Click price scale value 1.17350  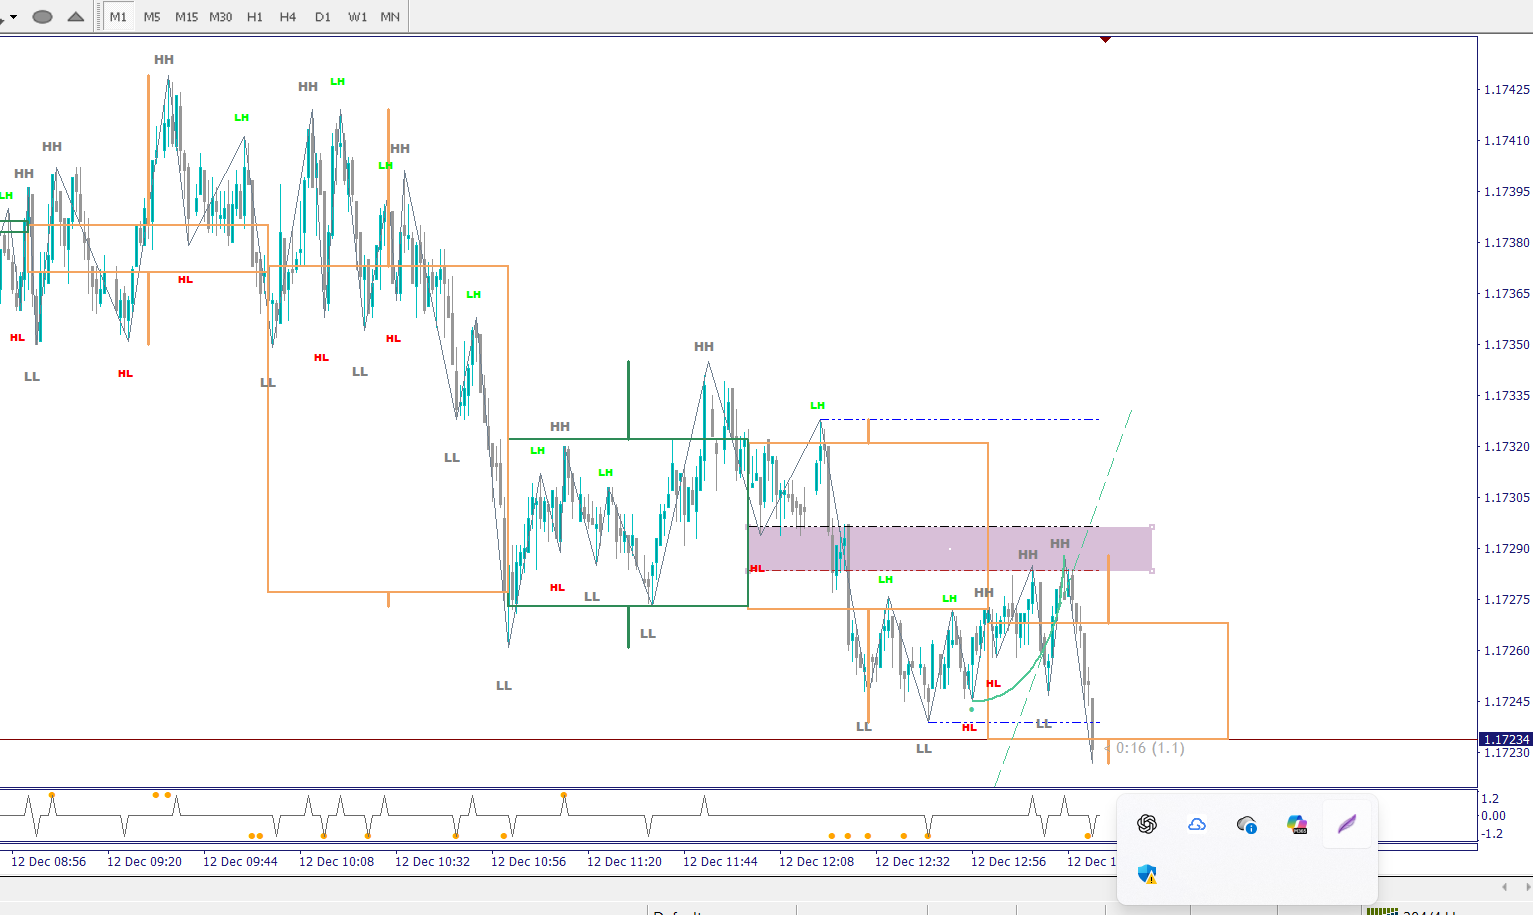pos(1506,344)
